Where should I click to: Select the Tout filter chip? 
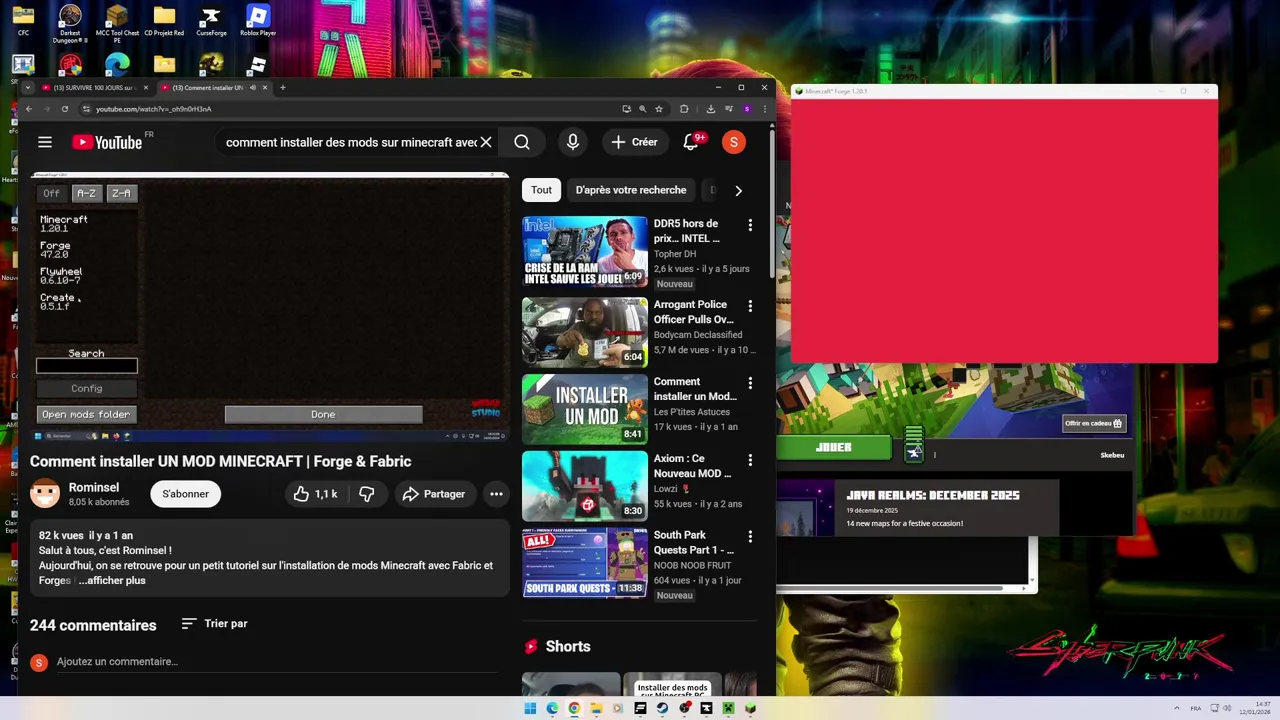(541, 190)
